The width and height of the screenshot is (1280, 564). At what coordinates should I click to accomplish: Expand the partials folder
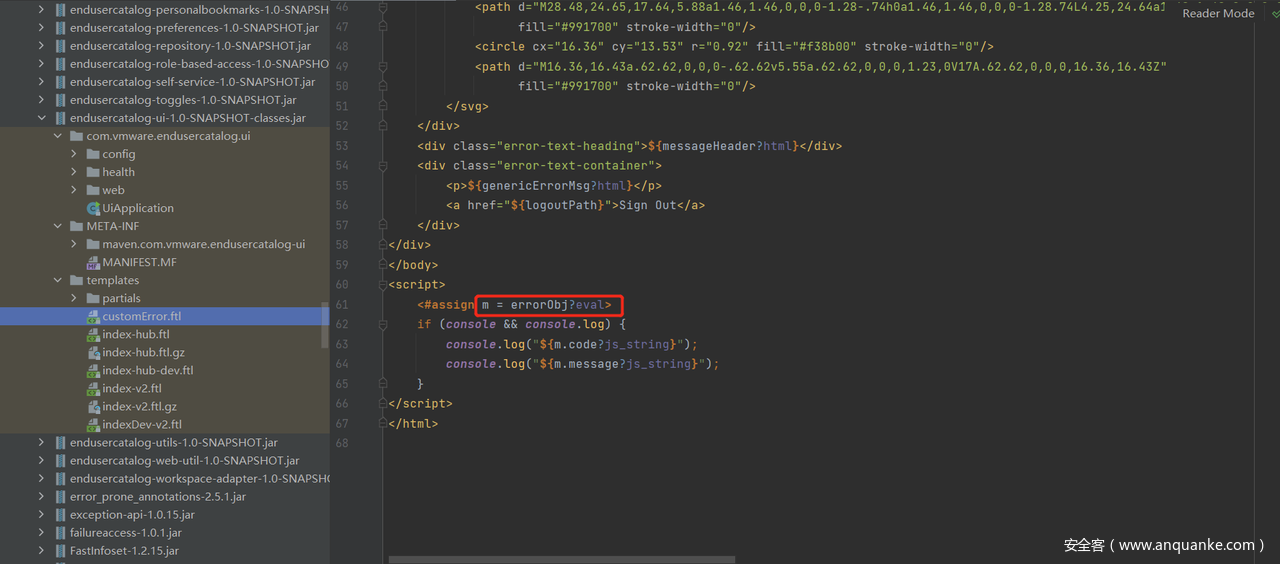[74, 298]
